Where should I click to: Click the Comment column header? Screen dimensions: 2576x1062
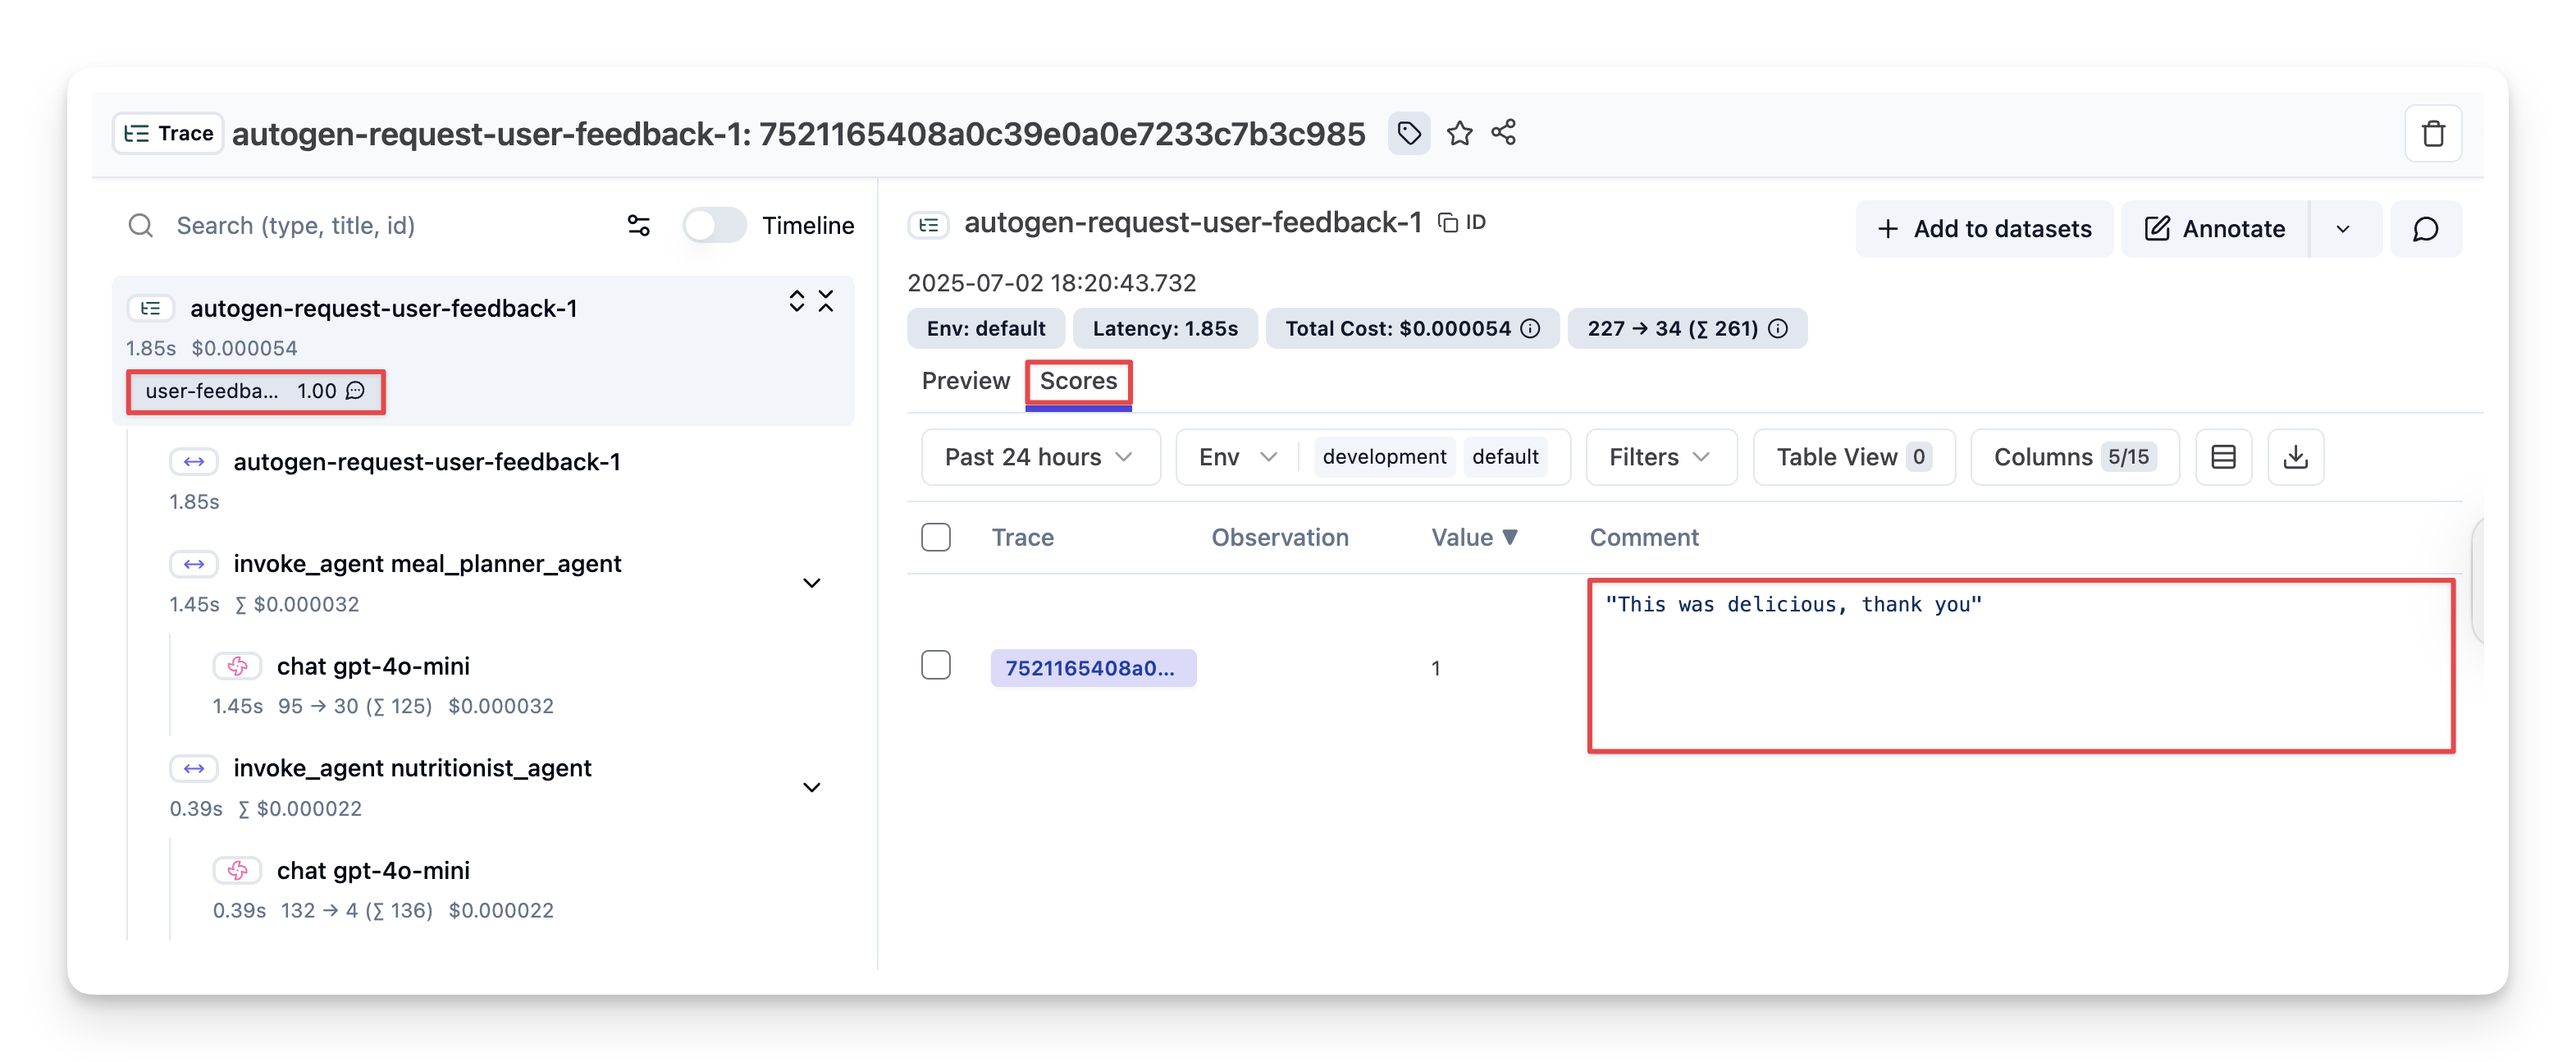1643,538
